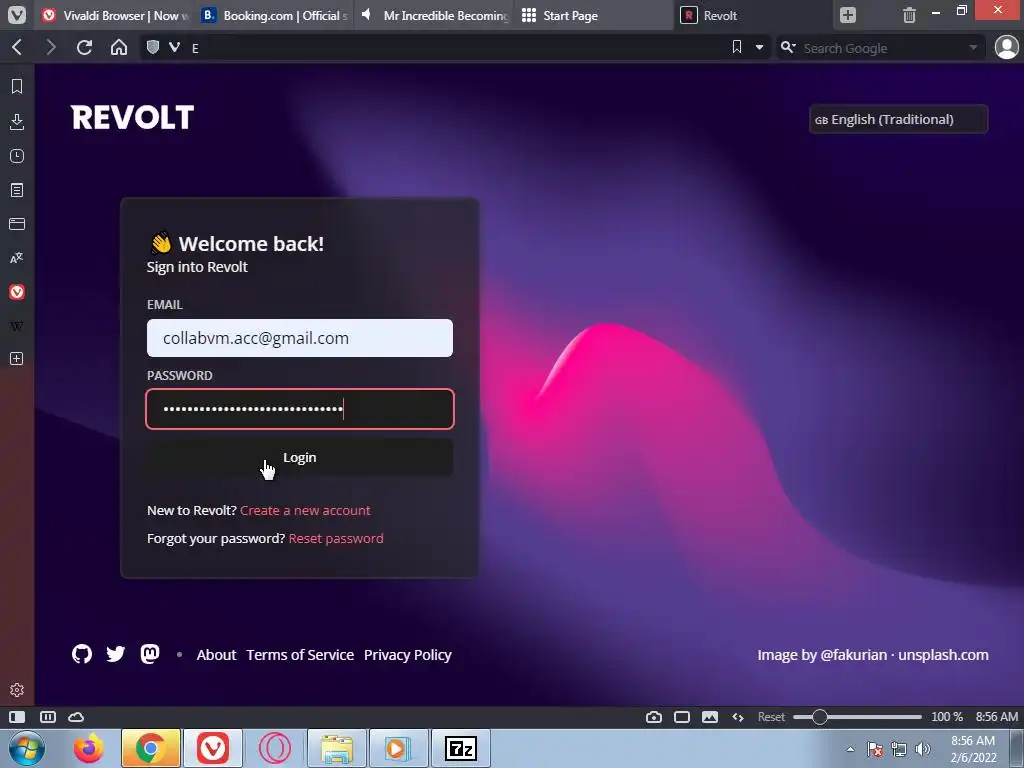Switch to the Booking.com tab
The width and height of the screenshot is (1024, 768).
[x=275, y=15]
